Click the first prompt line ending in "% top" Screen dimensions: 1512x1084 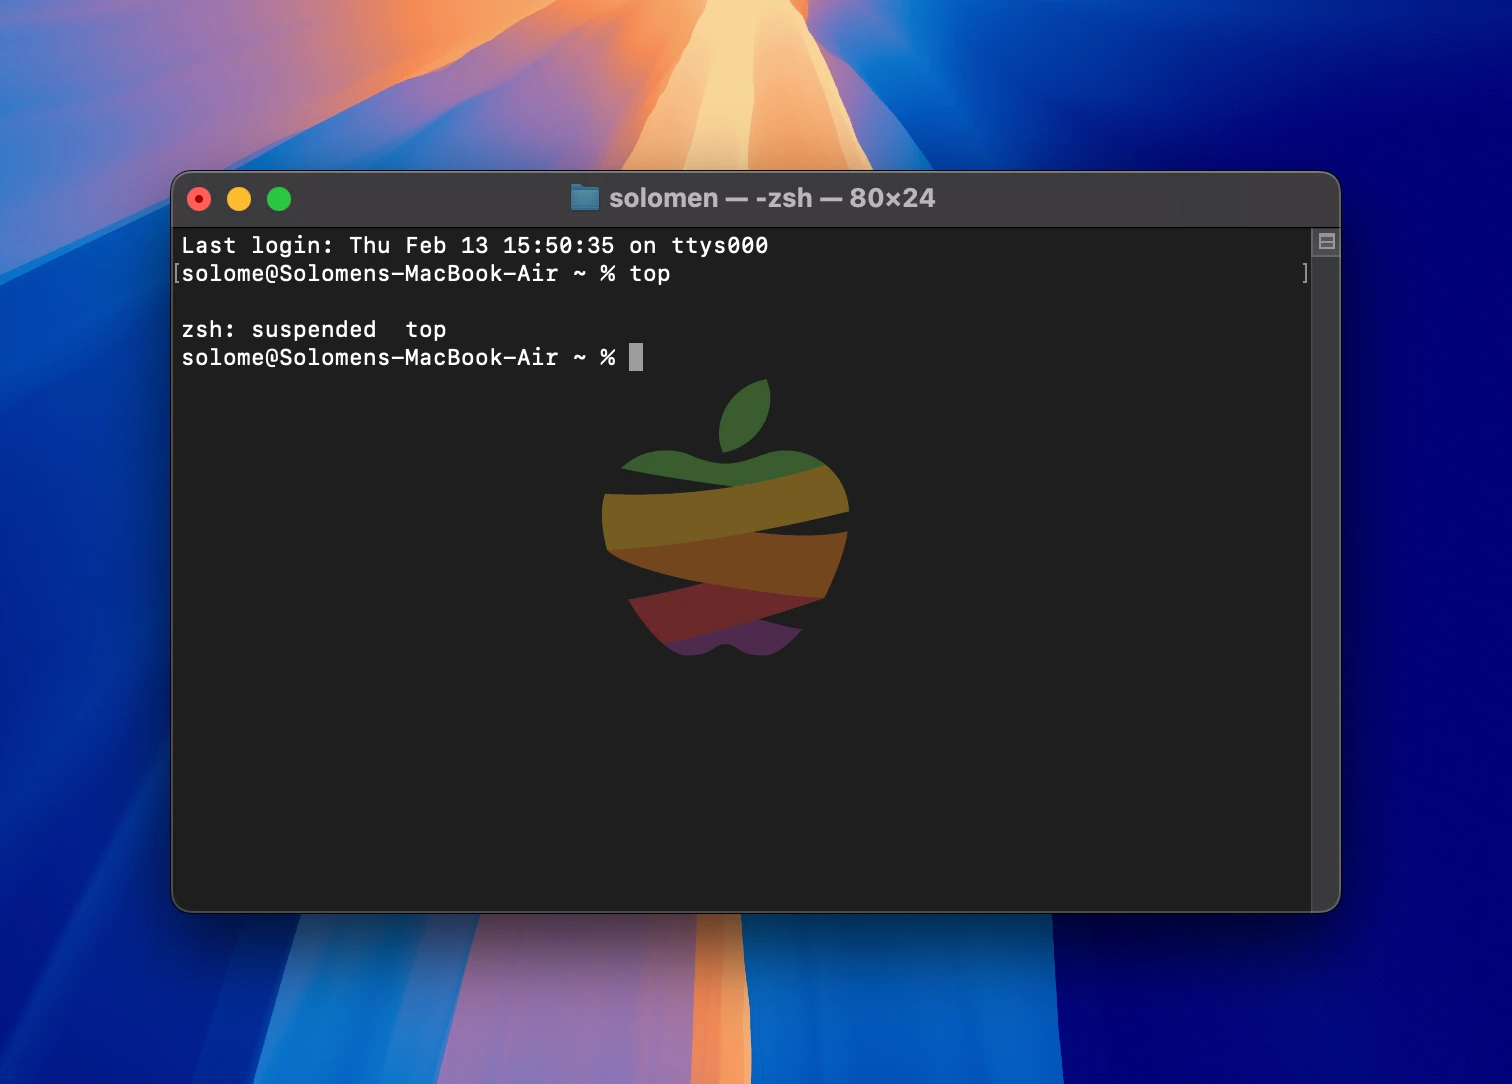[426, 273]
